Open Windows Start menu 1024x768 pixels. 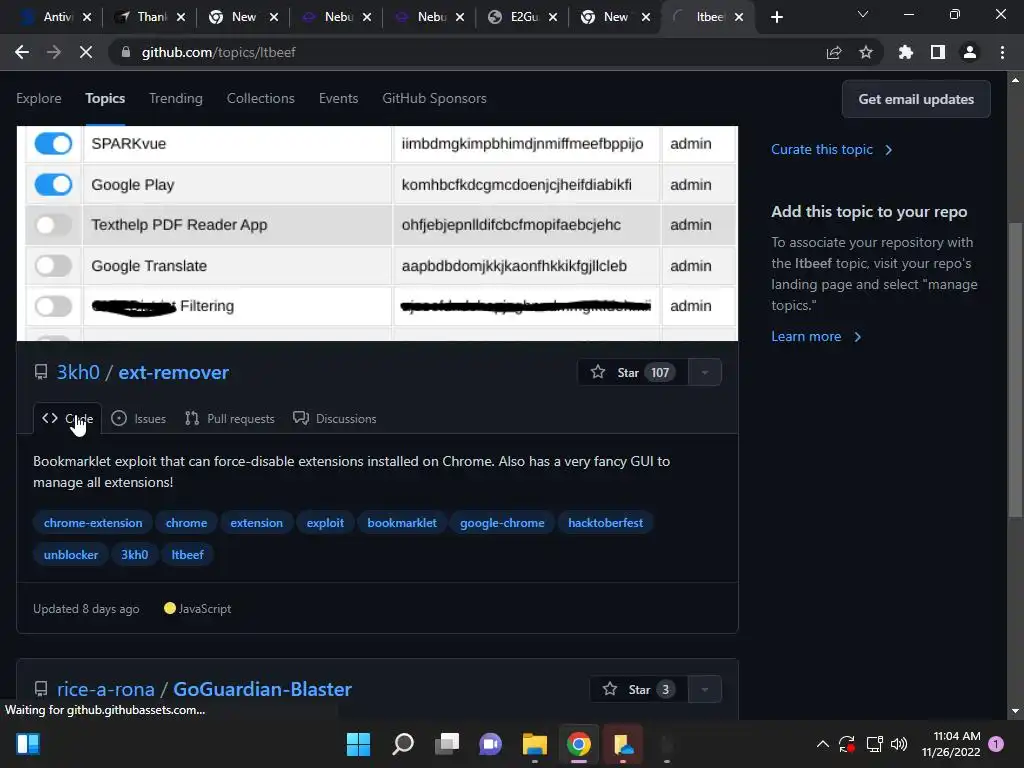[358, 744]
